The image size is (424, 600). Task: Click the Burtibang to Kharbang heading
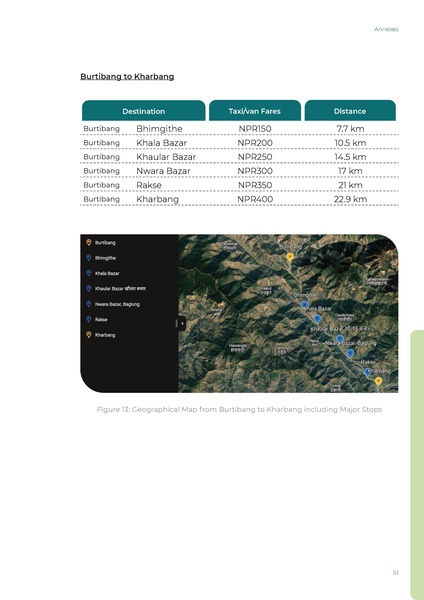click(127, 77)
